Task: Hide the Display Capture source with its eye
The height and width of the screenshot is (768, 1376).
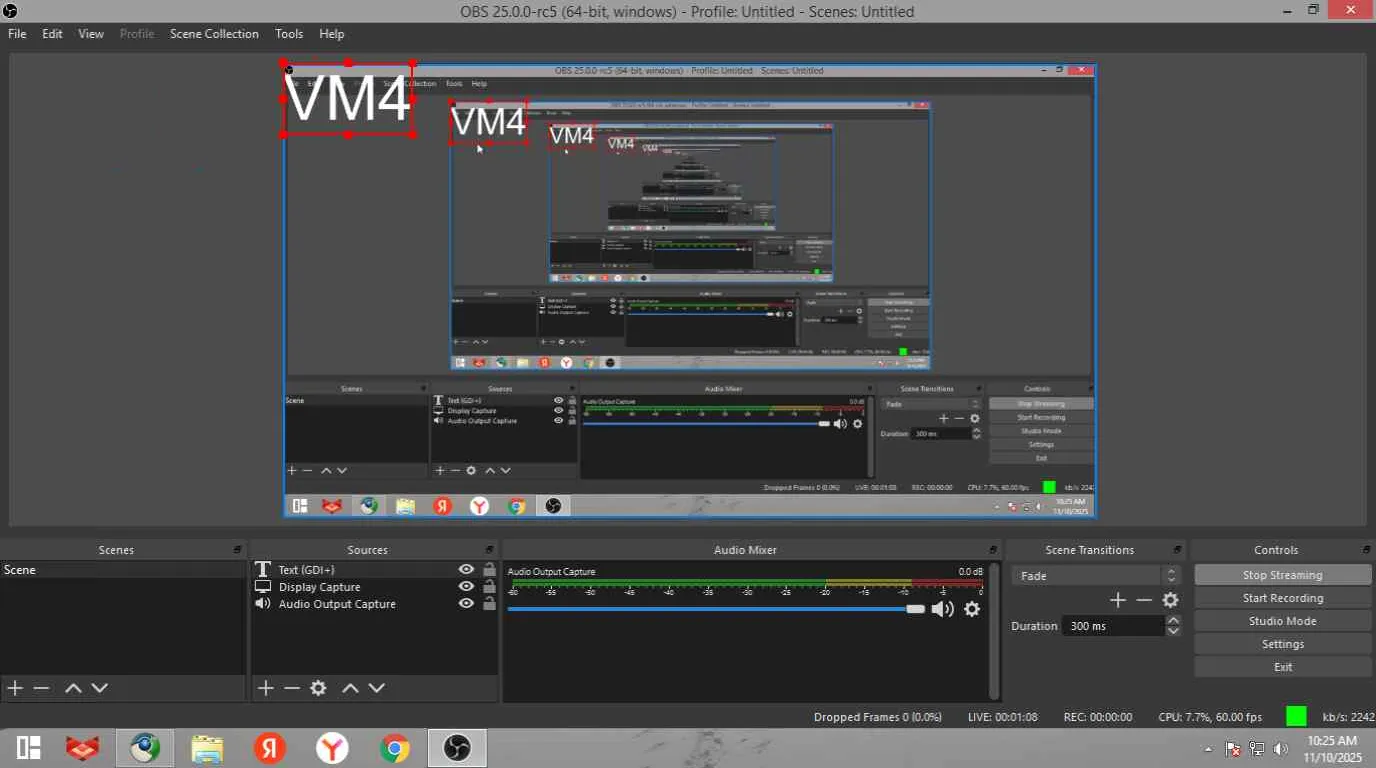Action: tap(466, 587)
